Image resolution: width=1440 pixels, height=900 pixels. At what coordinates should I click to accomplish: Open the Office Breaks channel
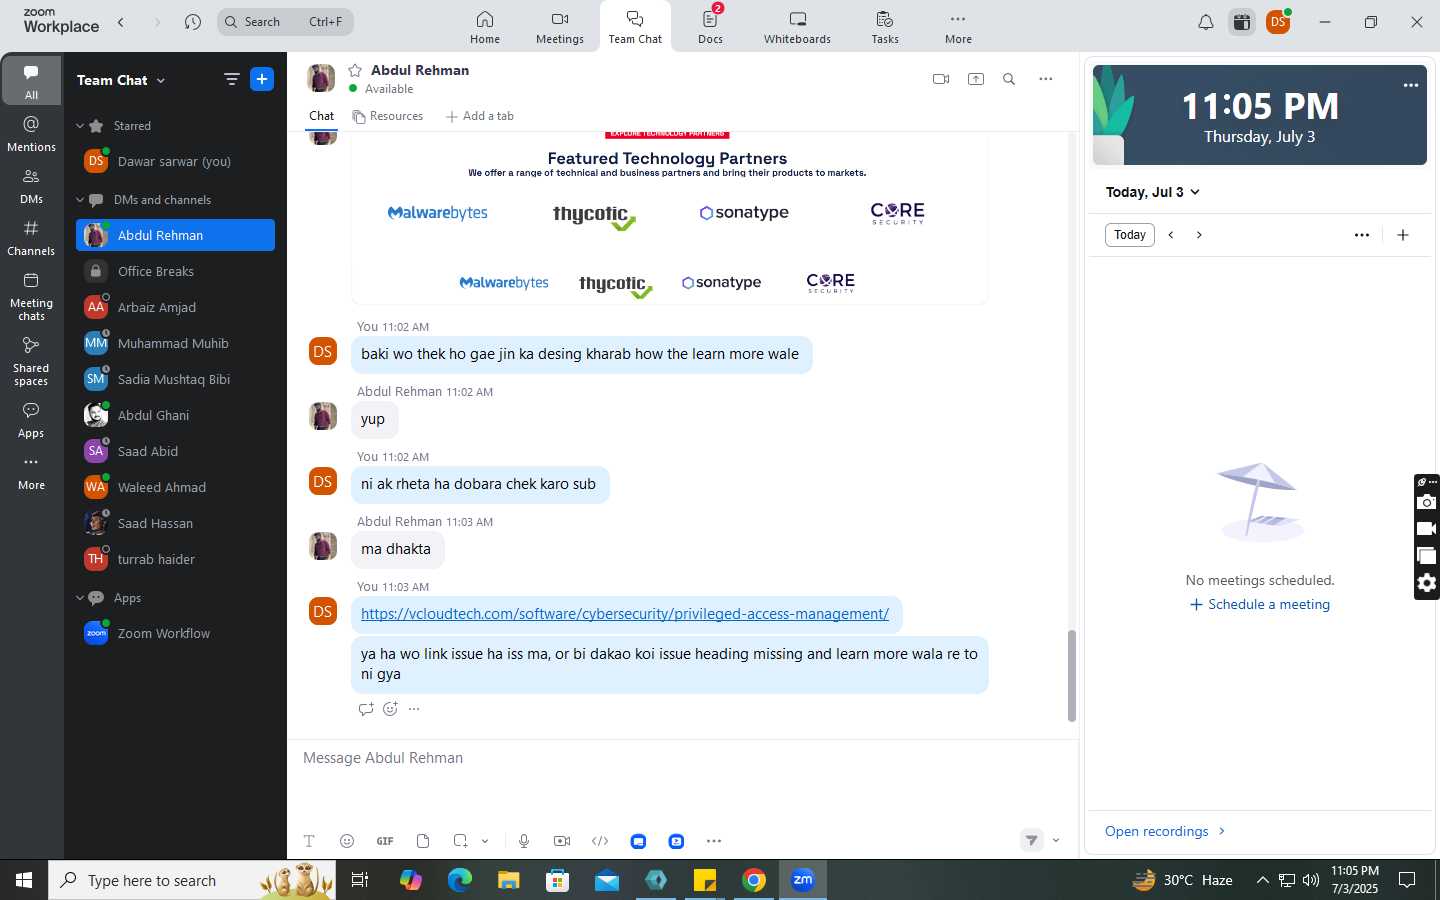click(175, 271)
